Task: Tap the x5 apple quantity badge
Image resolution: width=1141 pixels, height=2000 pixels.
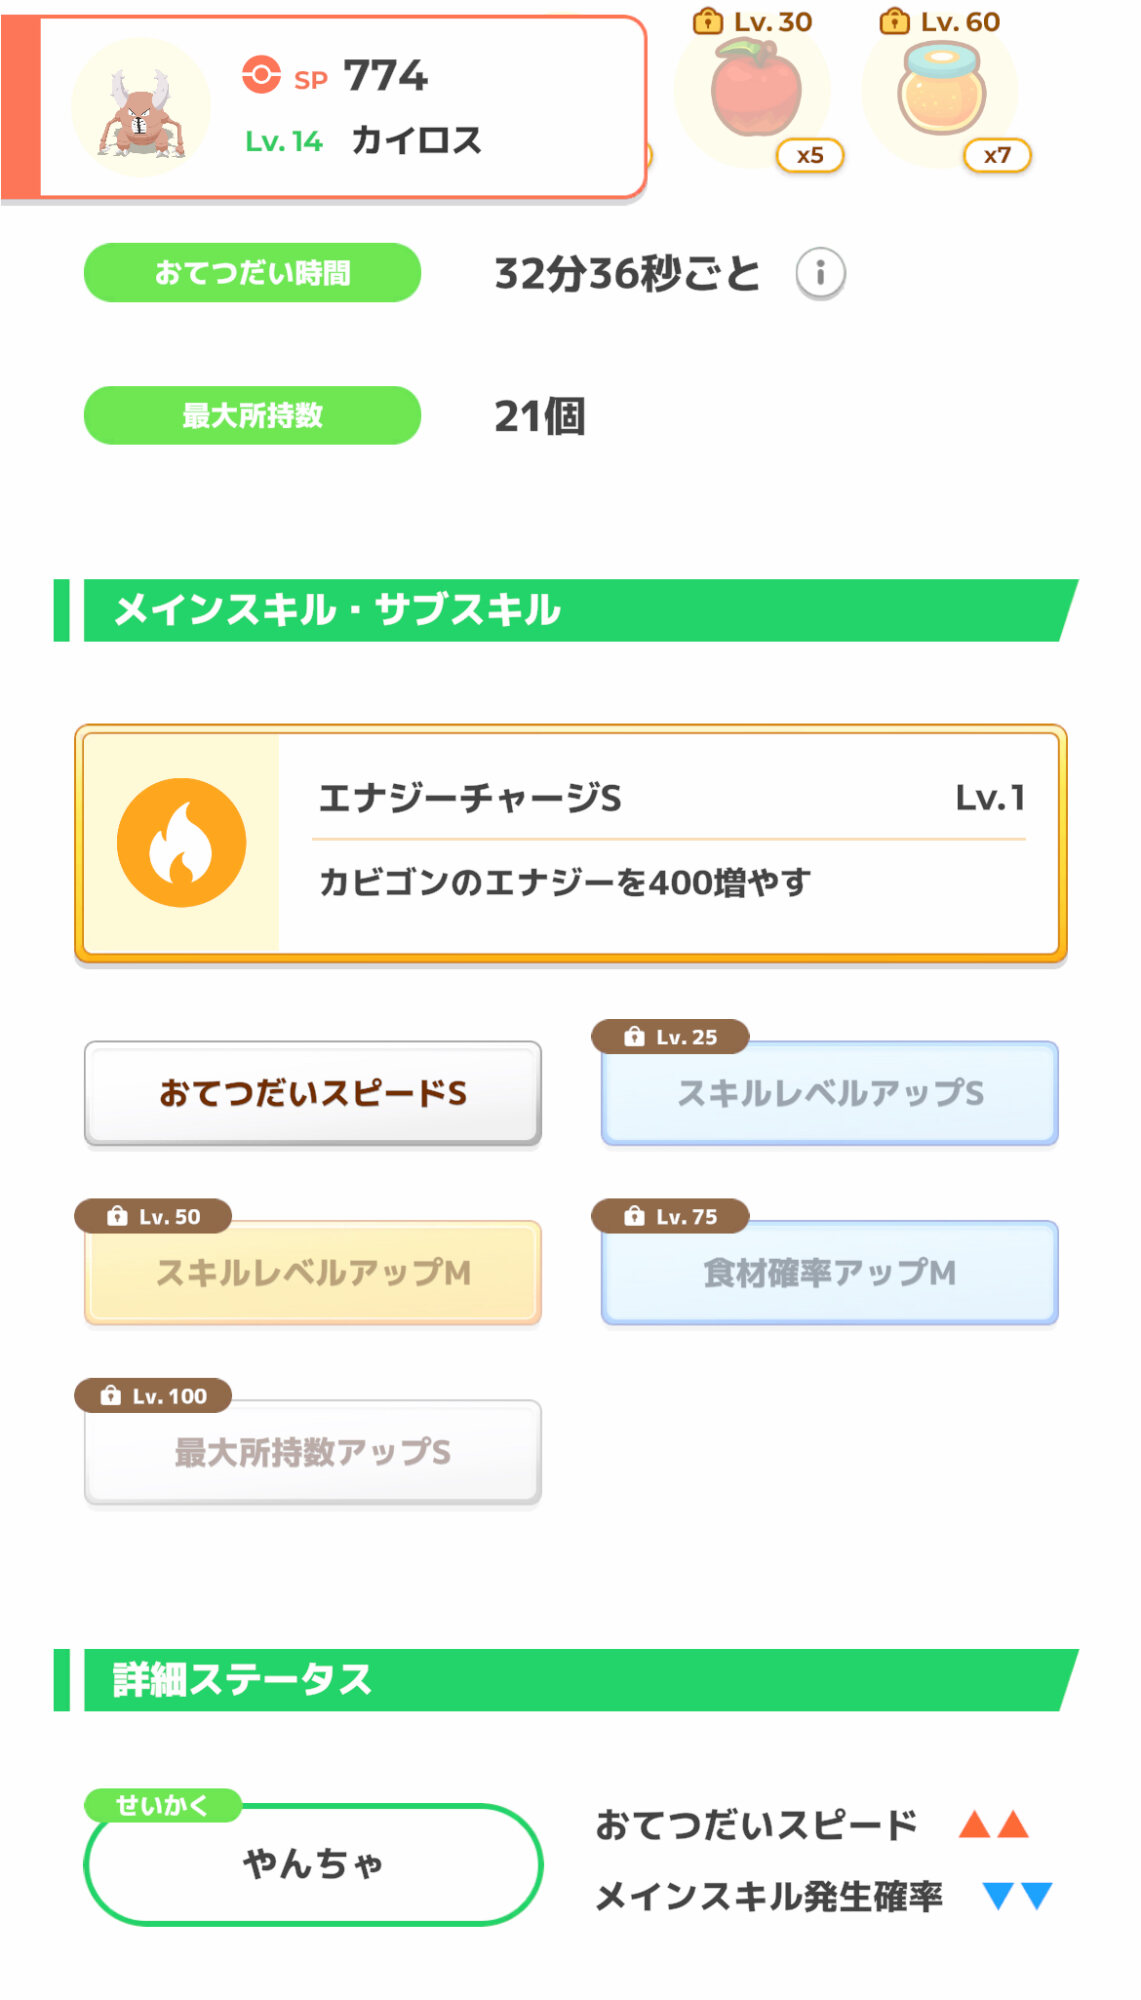Action: 810,155
